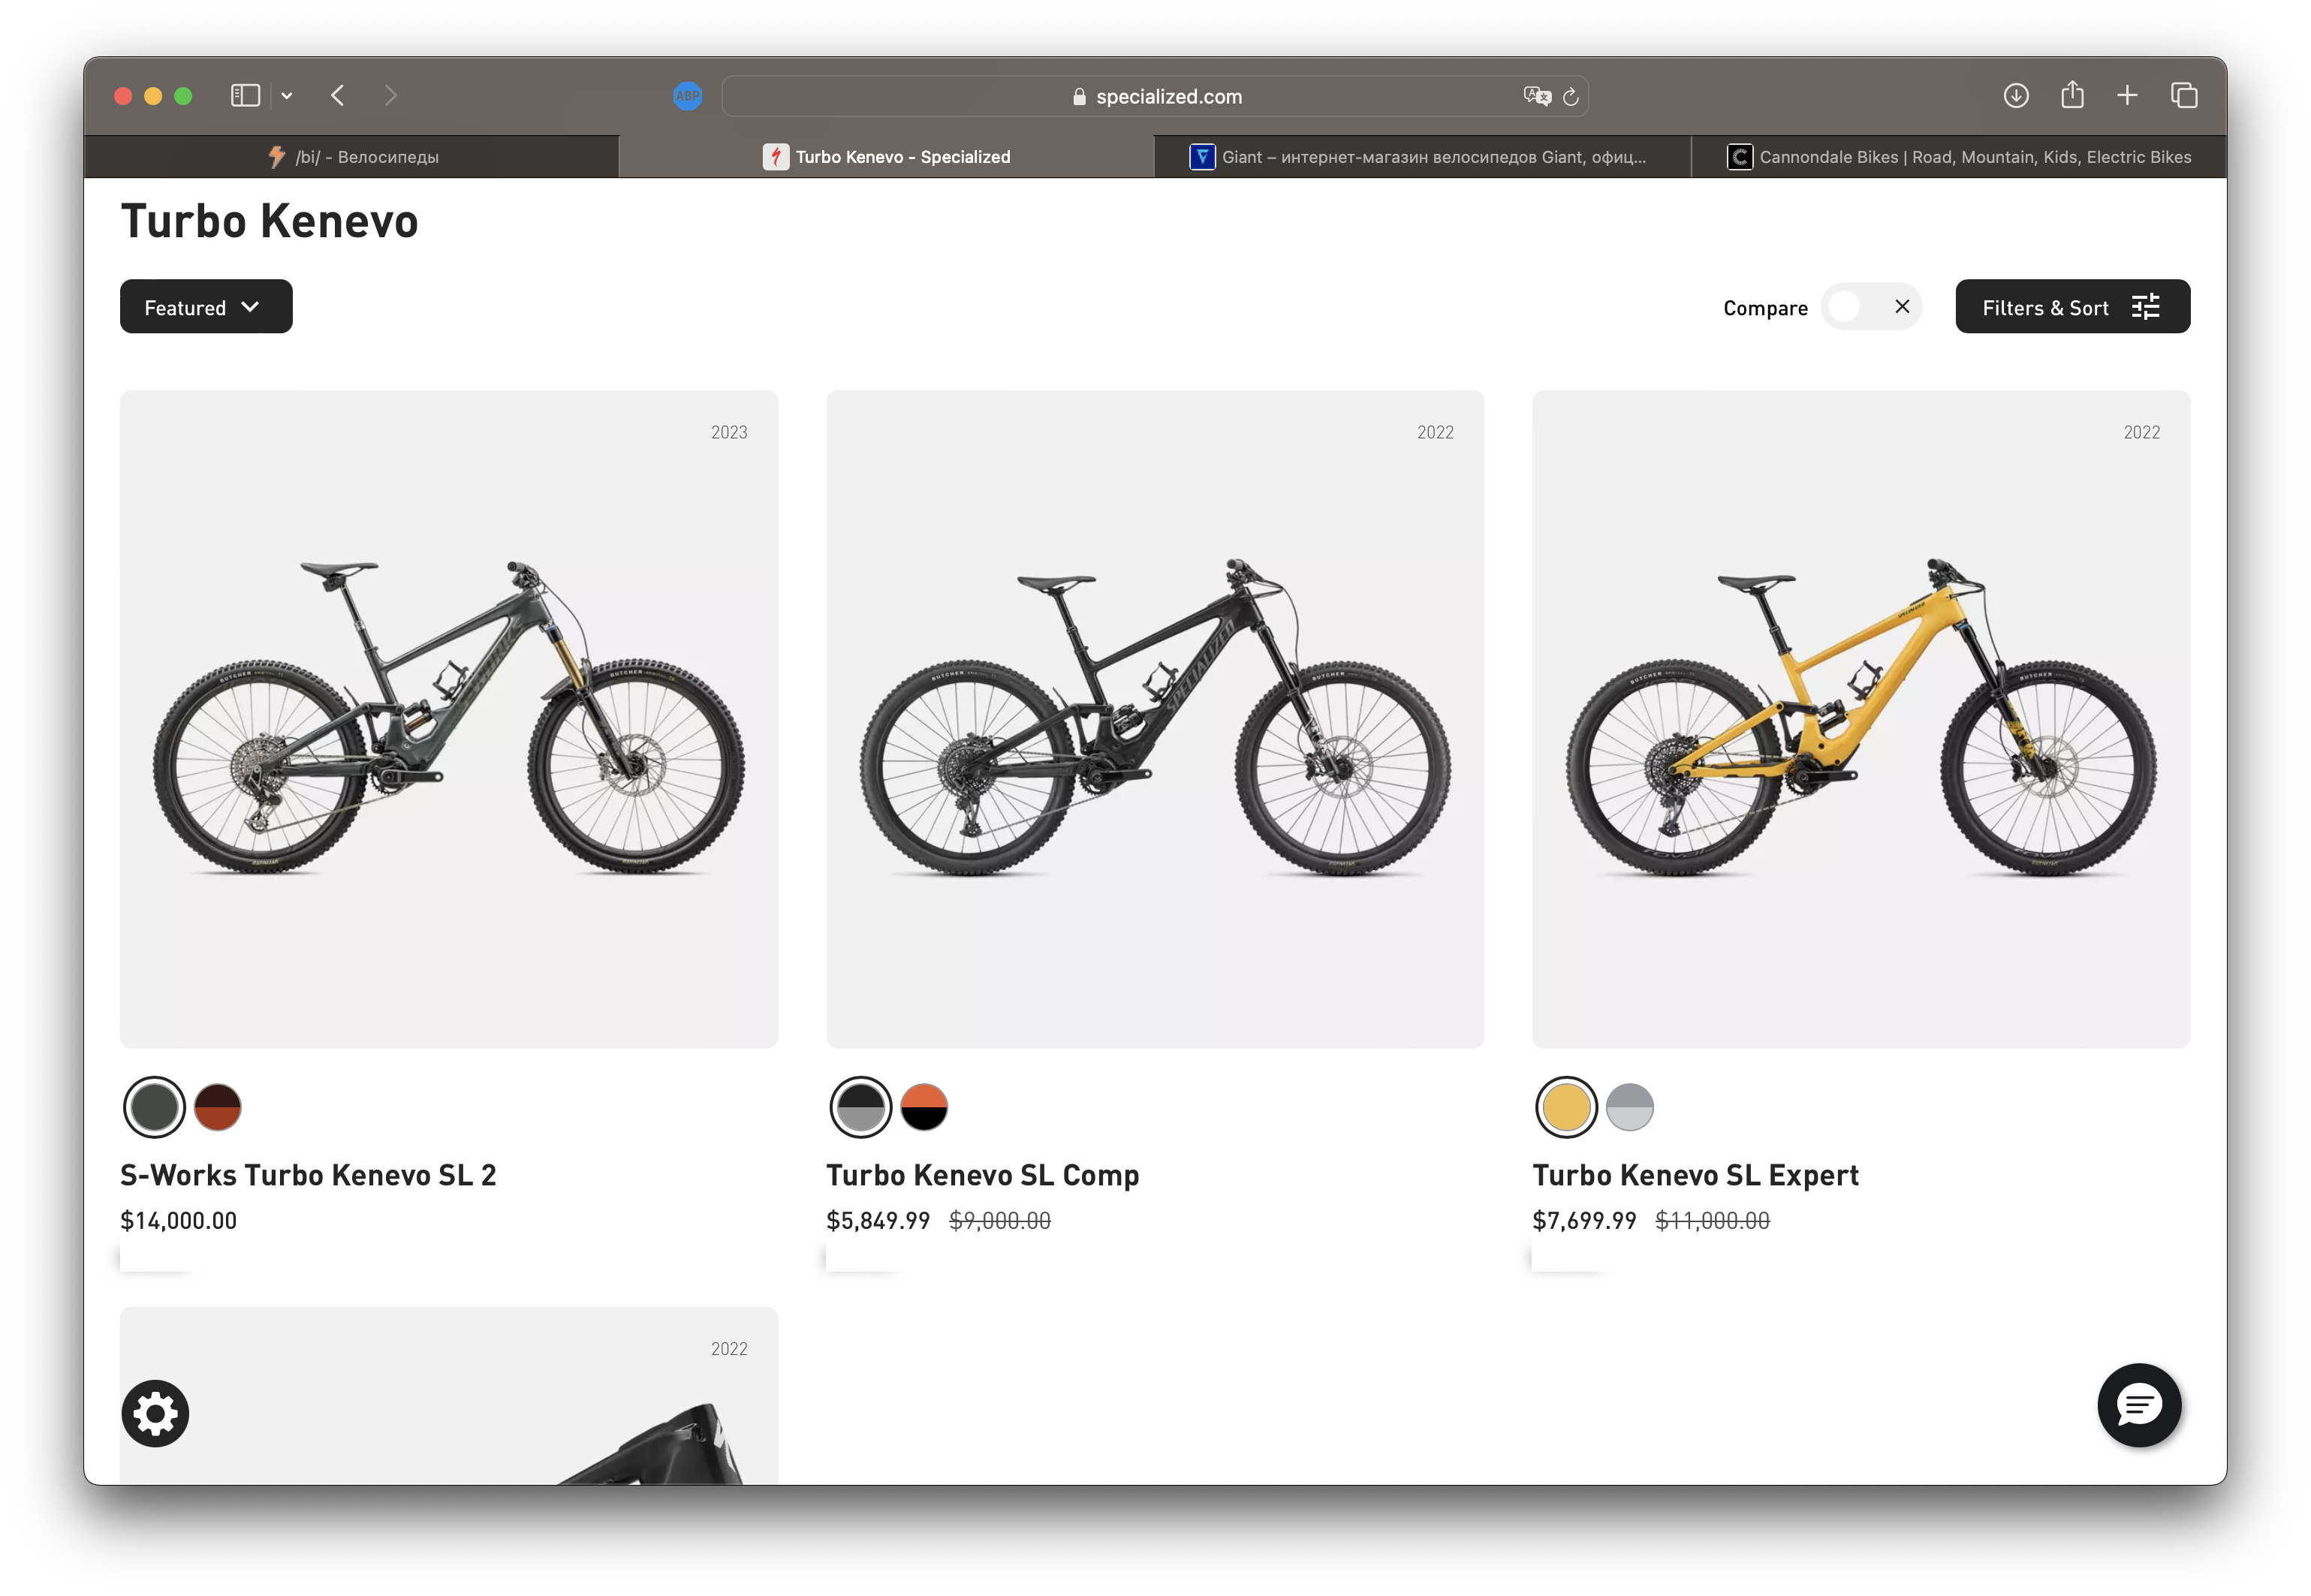2311x1596 pixels.
Task: Click the translate page icon
Action: pos(1536,96)
